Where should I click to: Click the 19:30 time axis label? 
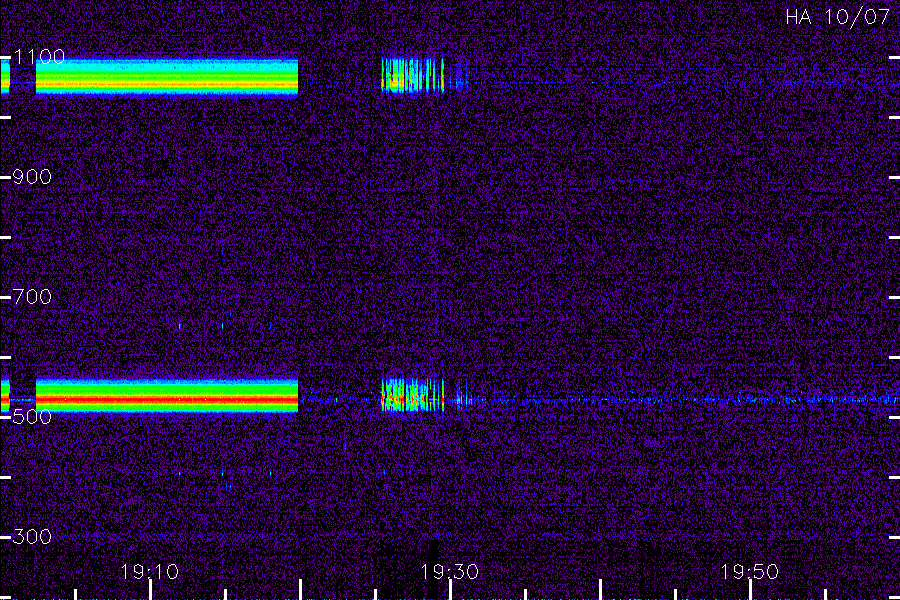point(449,571)
